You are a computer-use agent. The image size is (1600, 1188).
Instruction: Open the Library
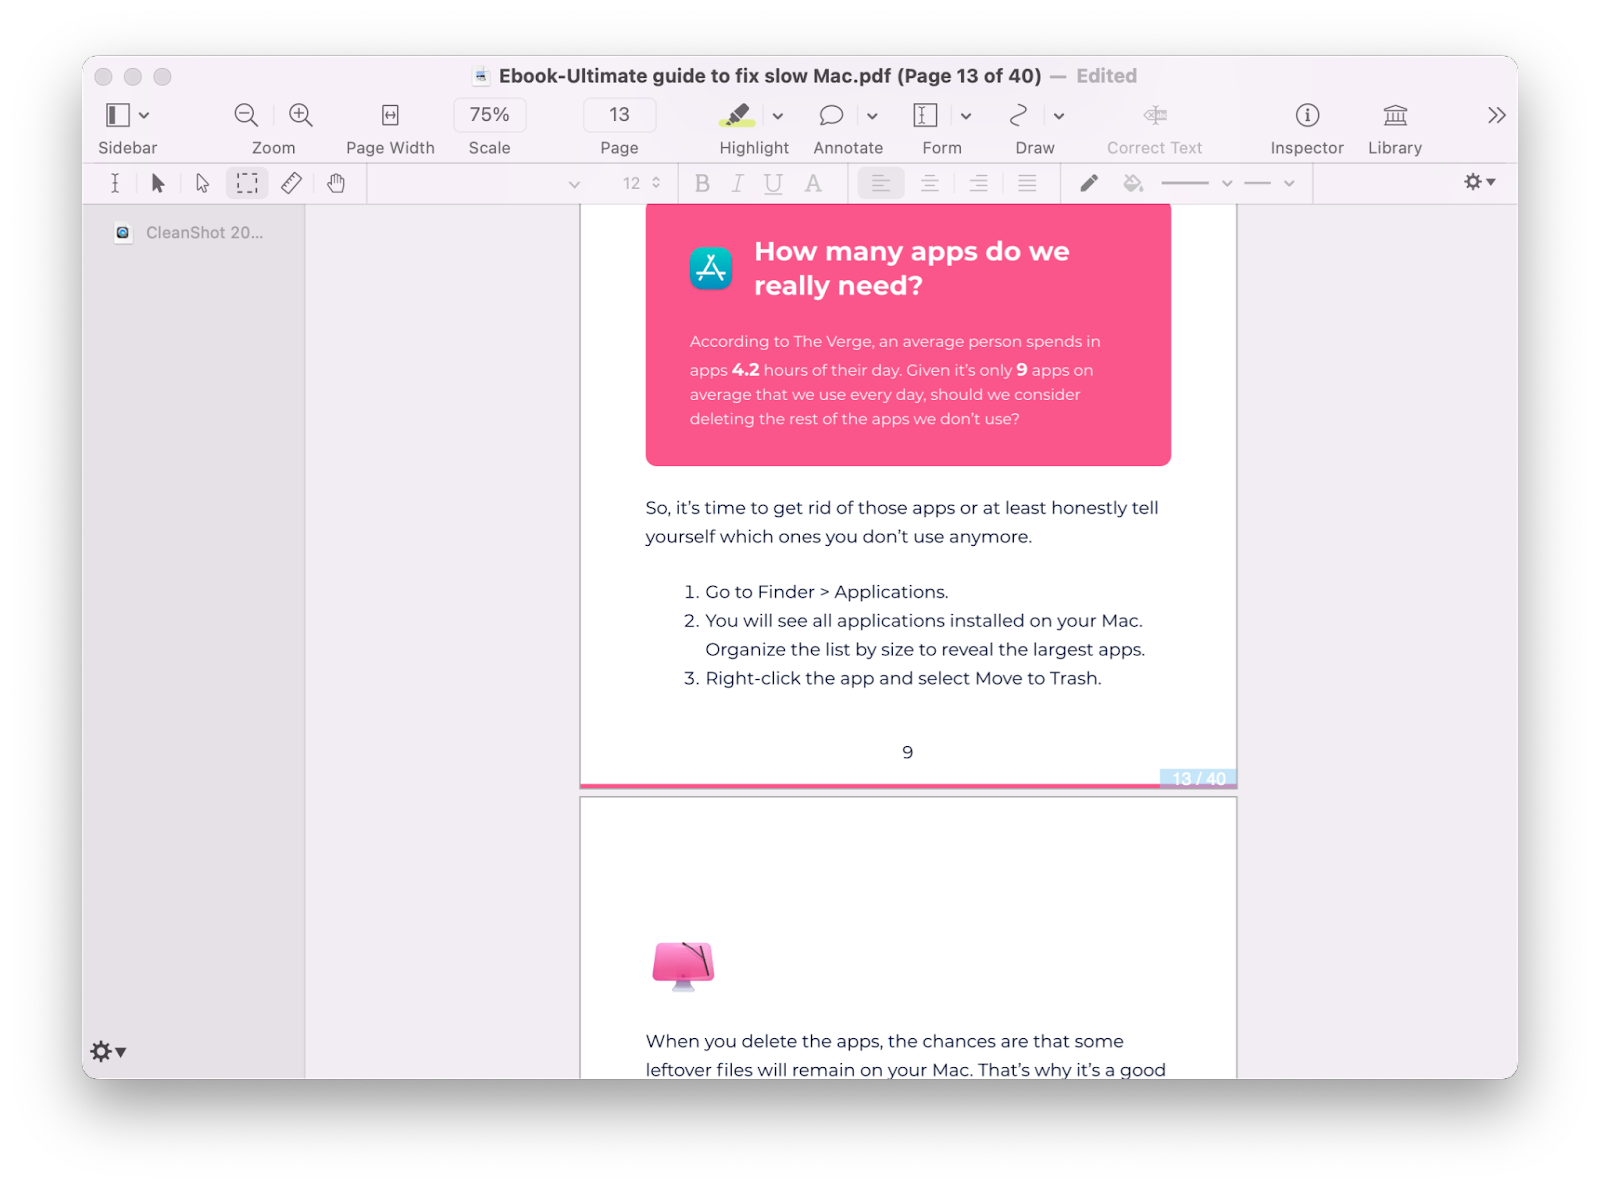tap(1395, 115)
